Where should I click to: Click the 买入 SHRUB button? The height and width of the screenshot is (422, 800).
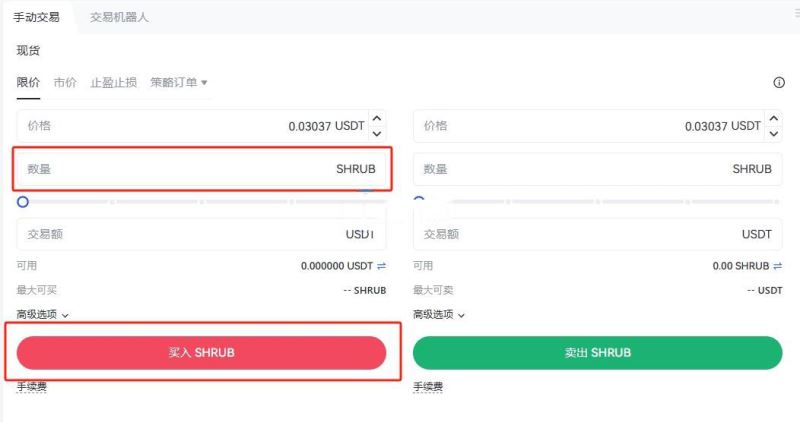[x=201, y=353]
